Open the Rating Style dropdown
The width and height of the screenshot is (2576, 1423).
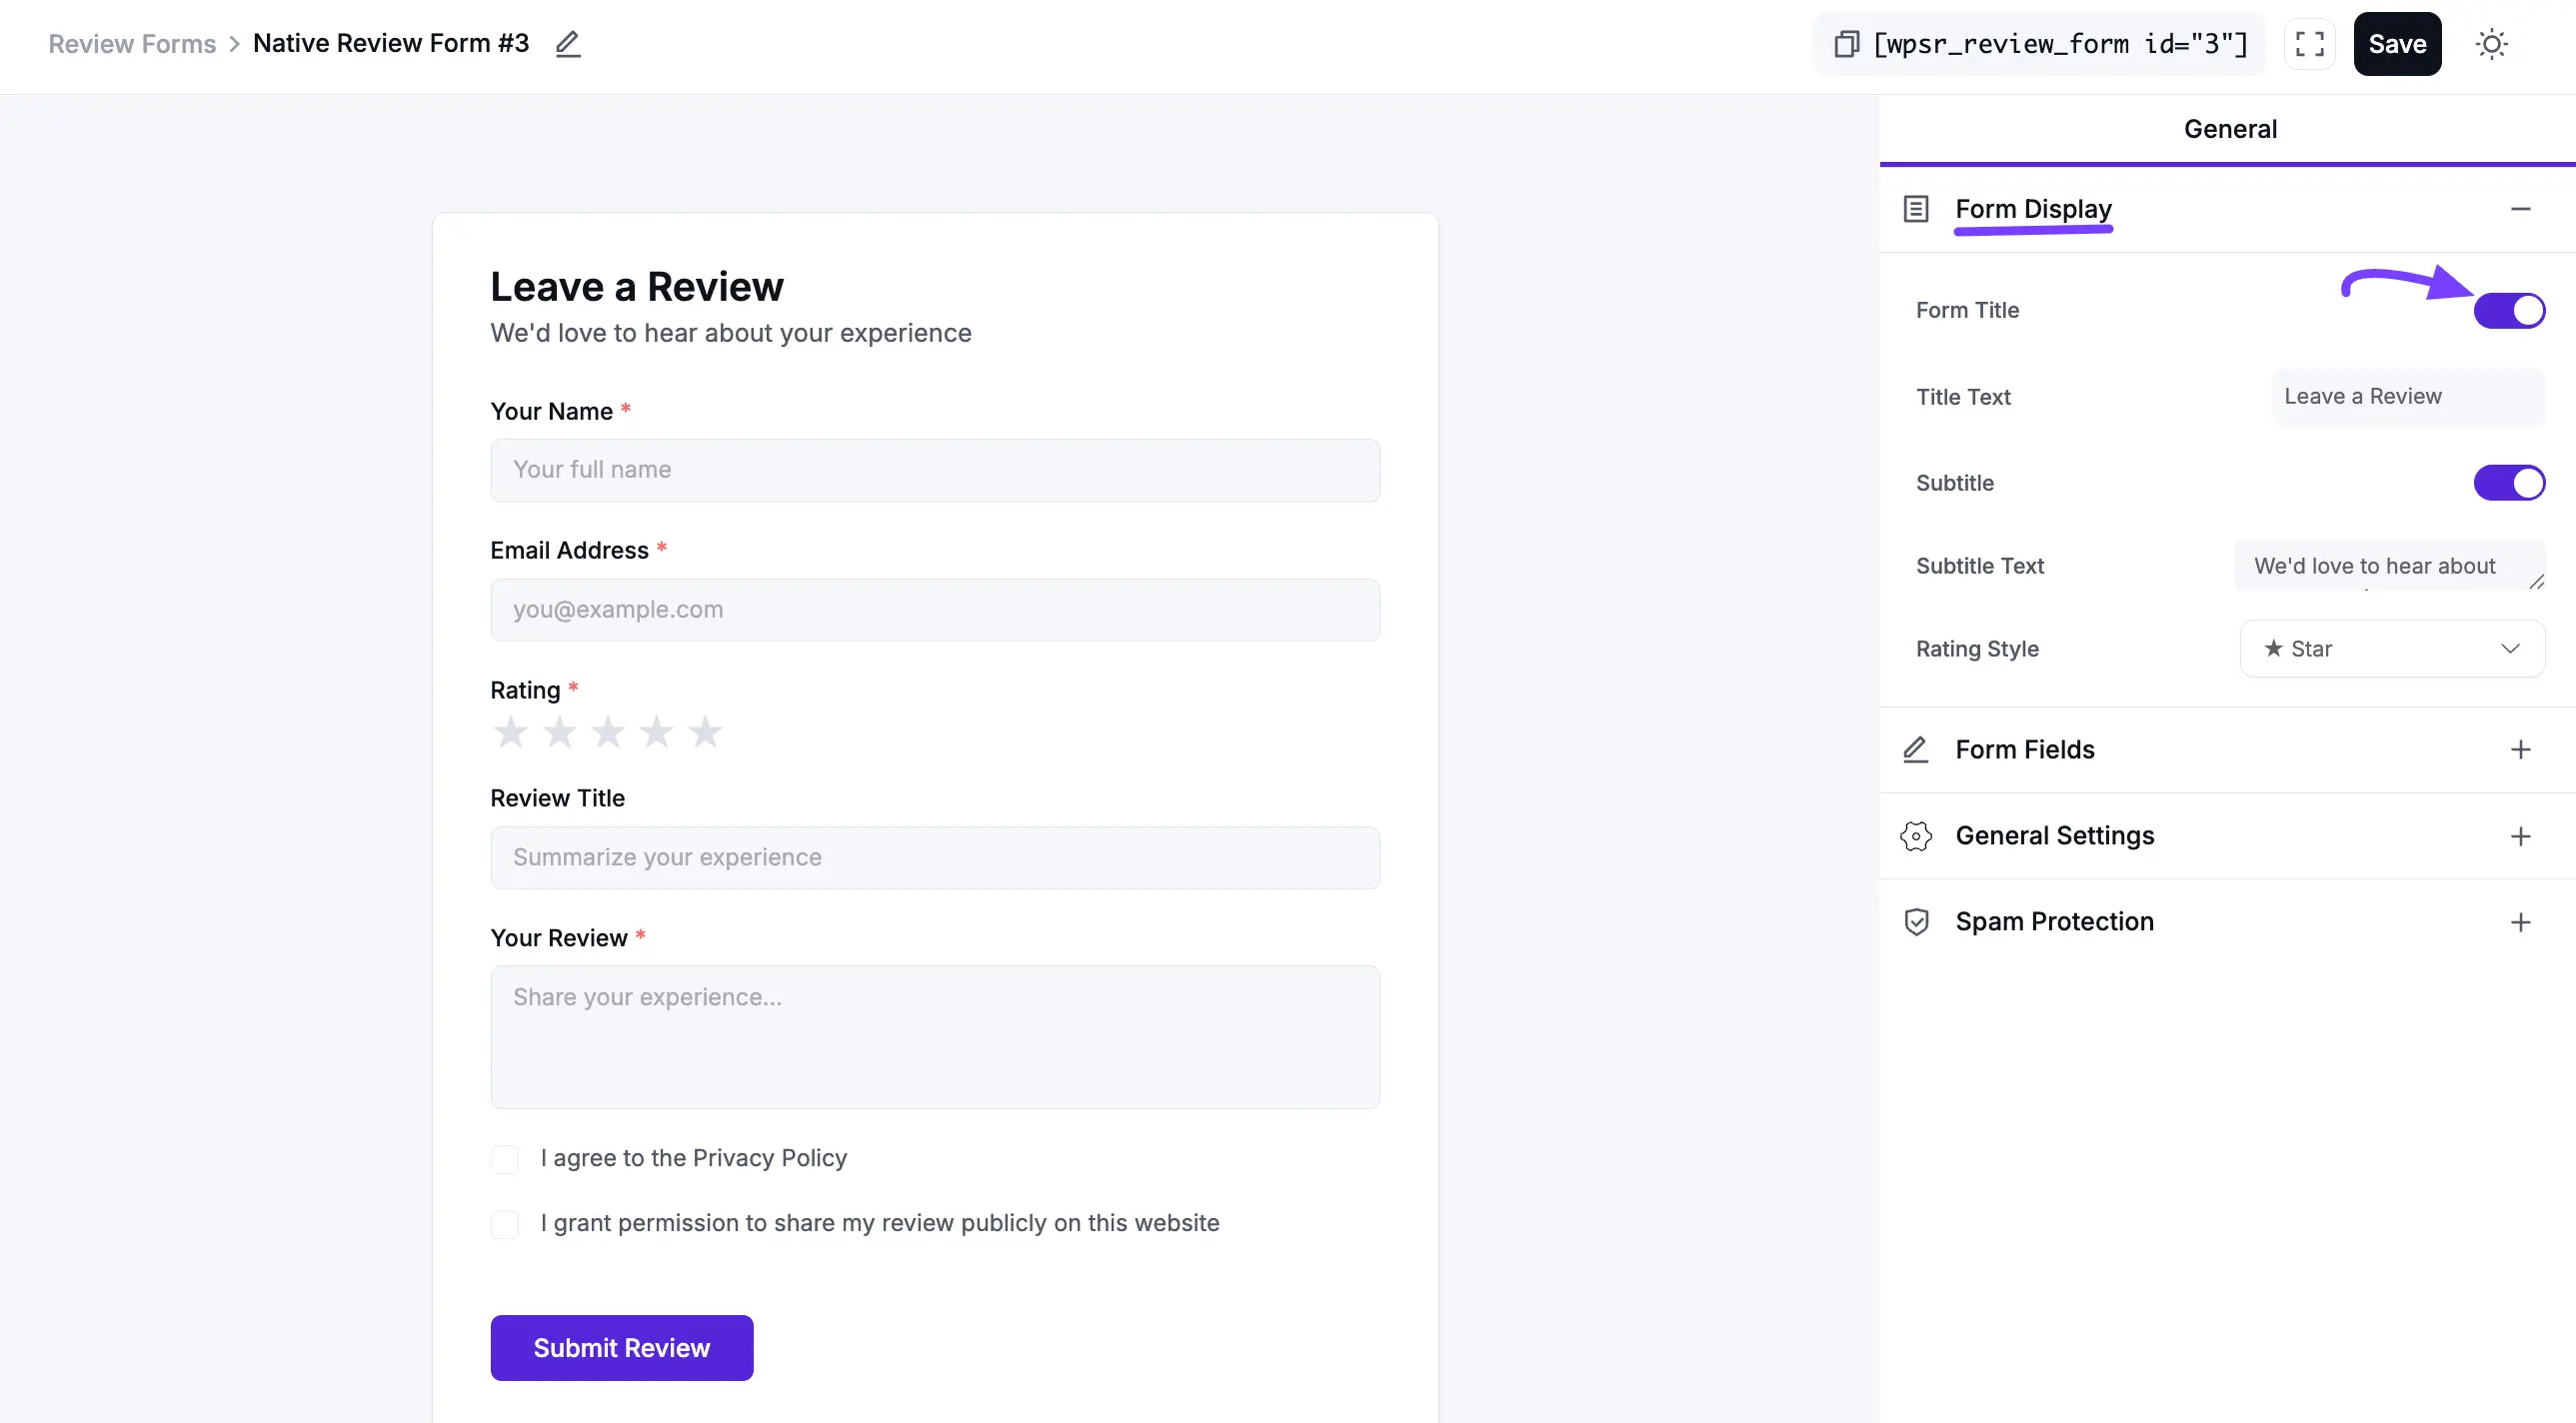tap(2391, 648)
